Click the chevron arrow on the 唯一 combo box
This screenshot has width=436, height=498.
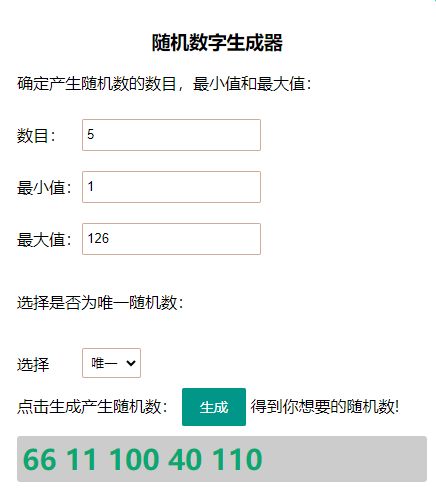tap(131, 363)
